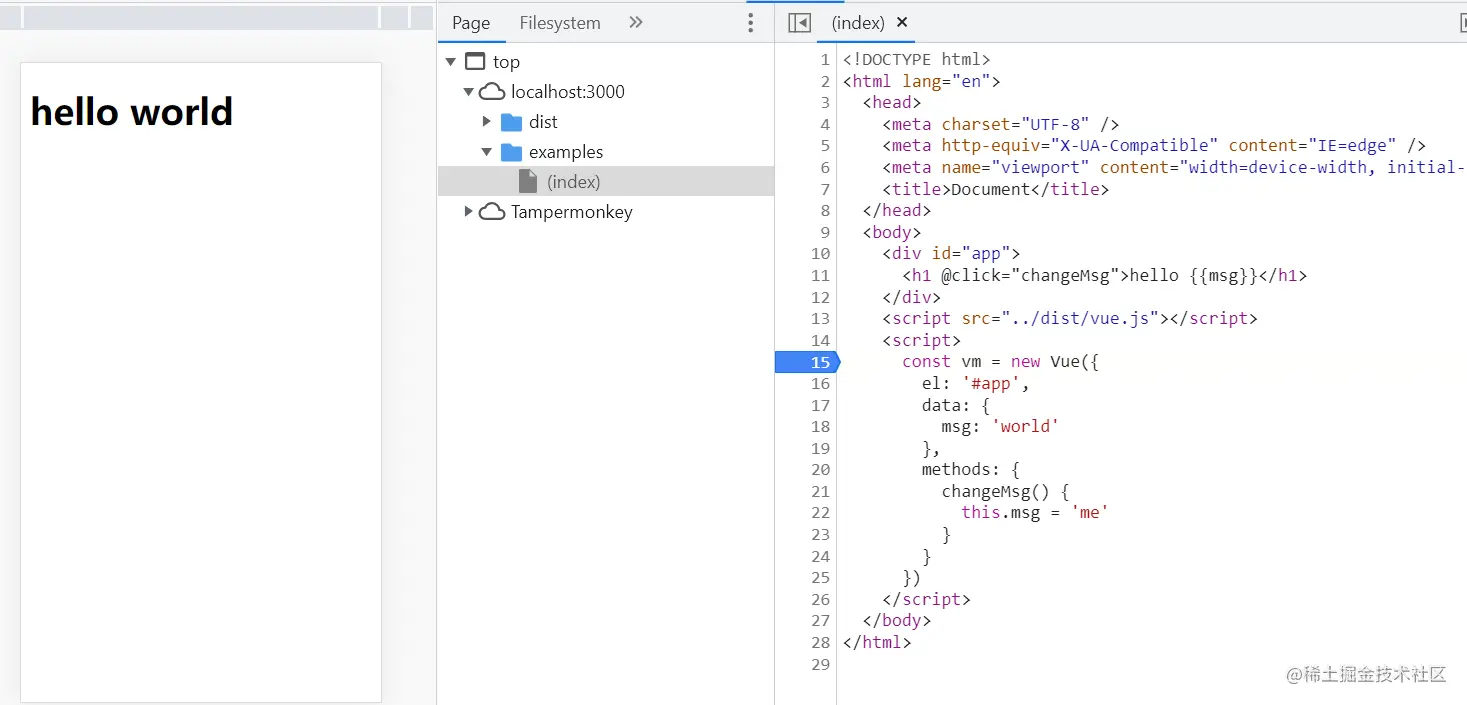Collapse the localhost:3000 node
The image size is (1467, 705).
[x=468, y=92]
